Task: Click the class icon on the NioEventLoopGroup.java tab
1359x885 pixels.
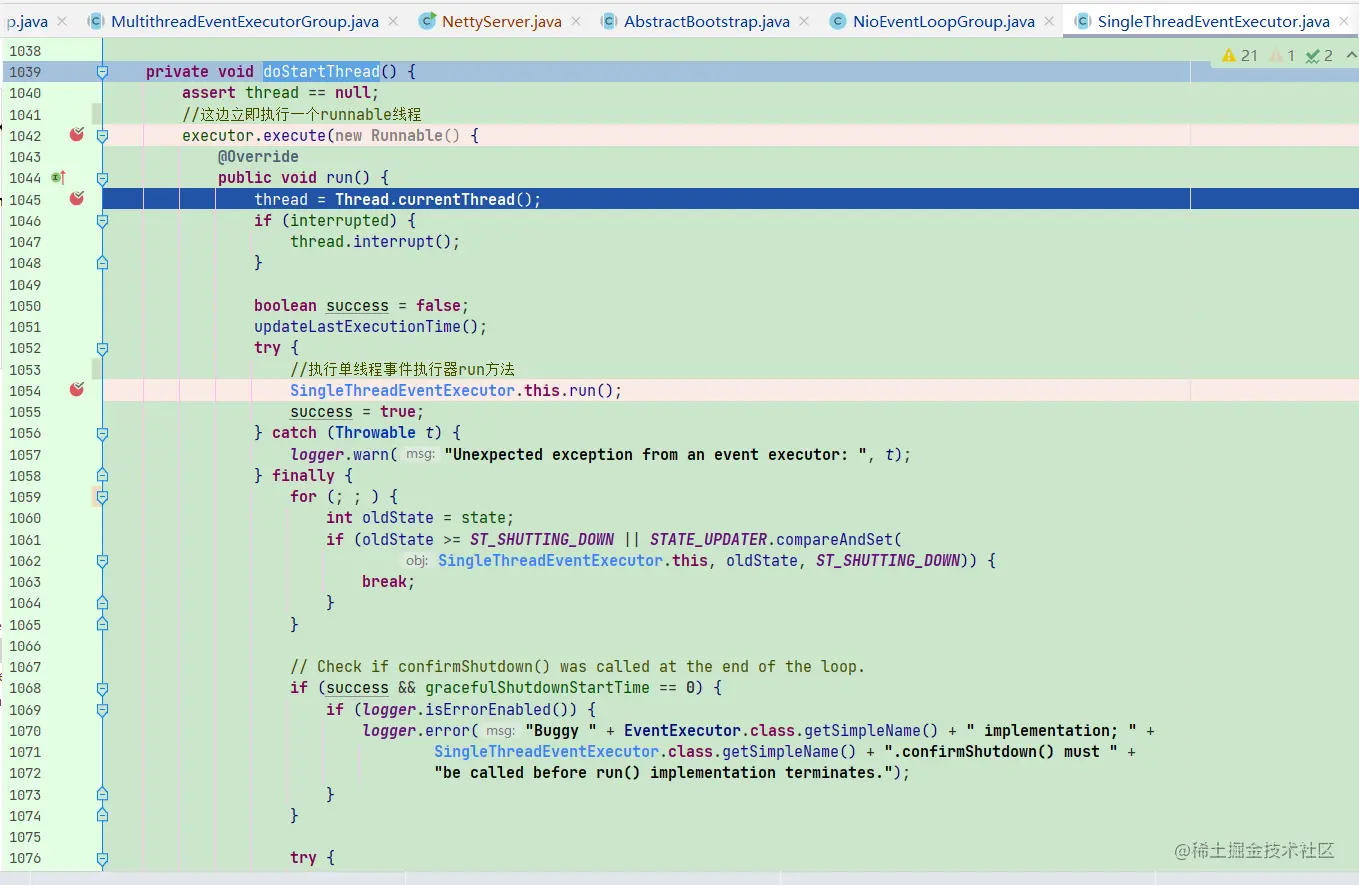Action: 838,21
